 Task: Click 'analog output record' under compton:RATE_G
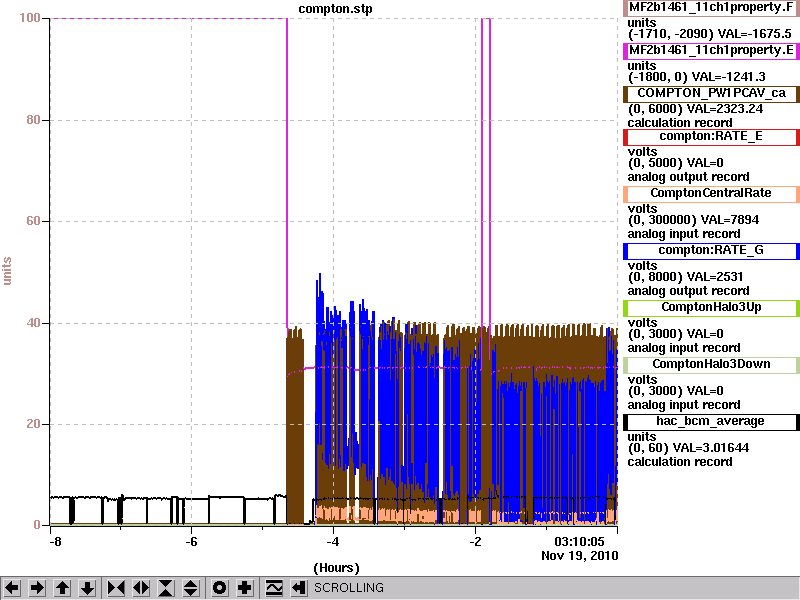688,291
